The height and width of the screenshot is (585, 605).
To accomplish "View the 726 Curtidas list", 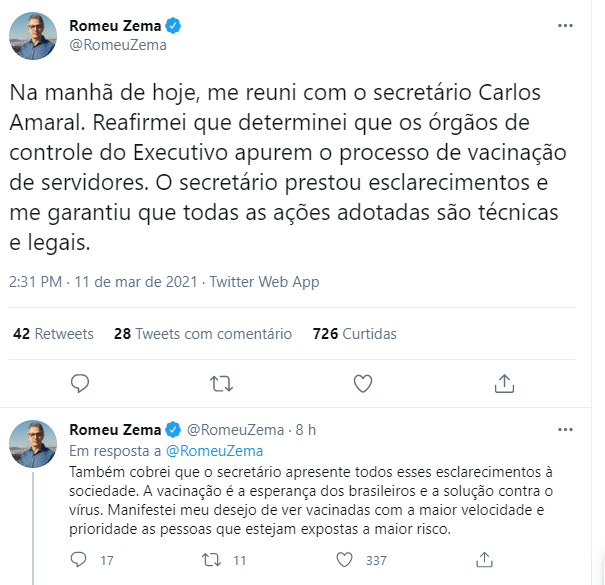I will [355, 334].
